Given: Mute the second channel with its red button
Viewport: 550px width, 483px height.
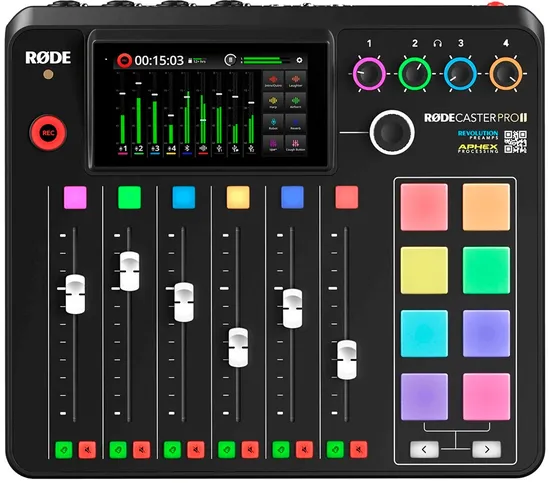Looking at the screenshot, I should pos(141,450).
